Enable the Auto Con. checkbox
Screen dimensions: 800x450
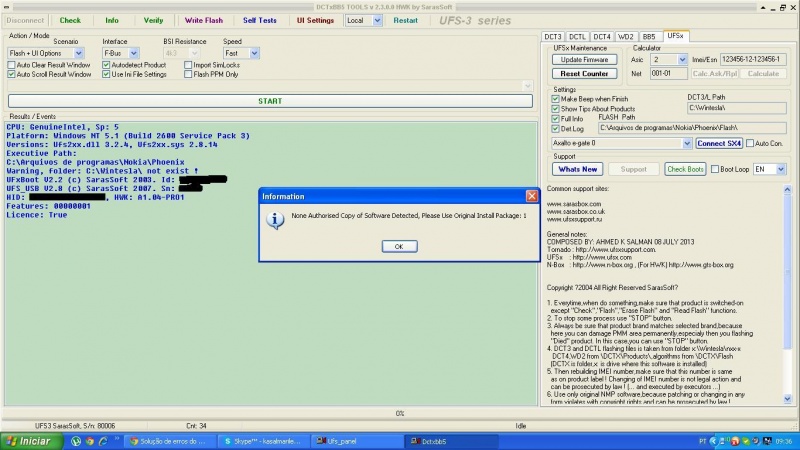(750, 143)
